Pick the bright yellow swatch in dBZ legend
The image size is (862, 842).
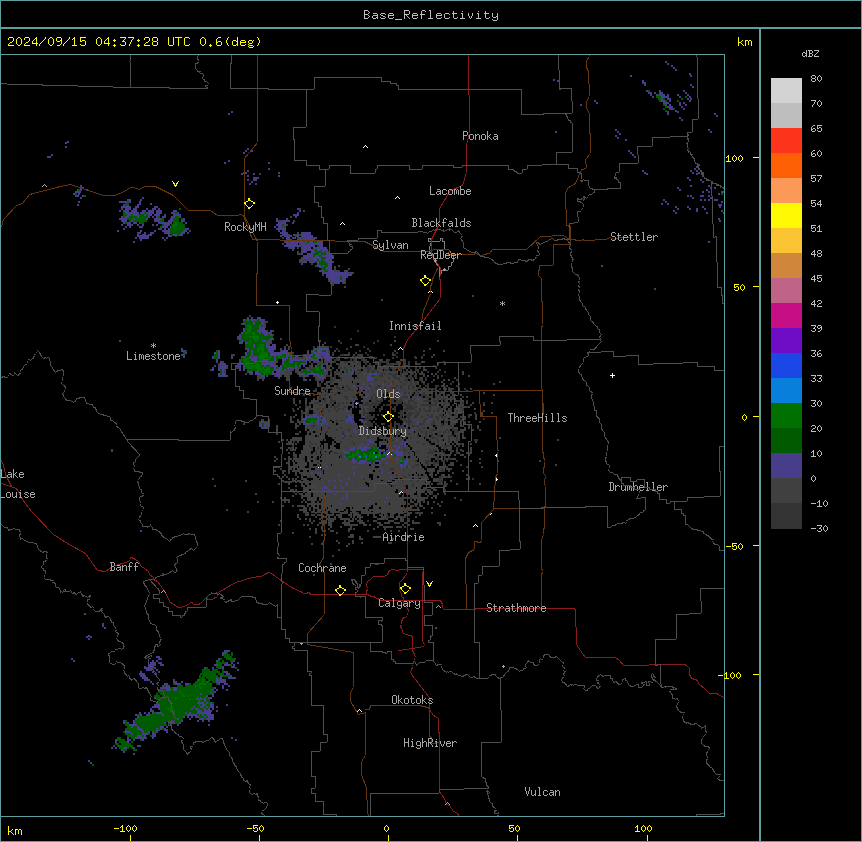click(786, 215)
